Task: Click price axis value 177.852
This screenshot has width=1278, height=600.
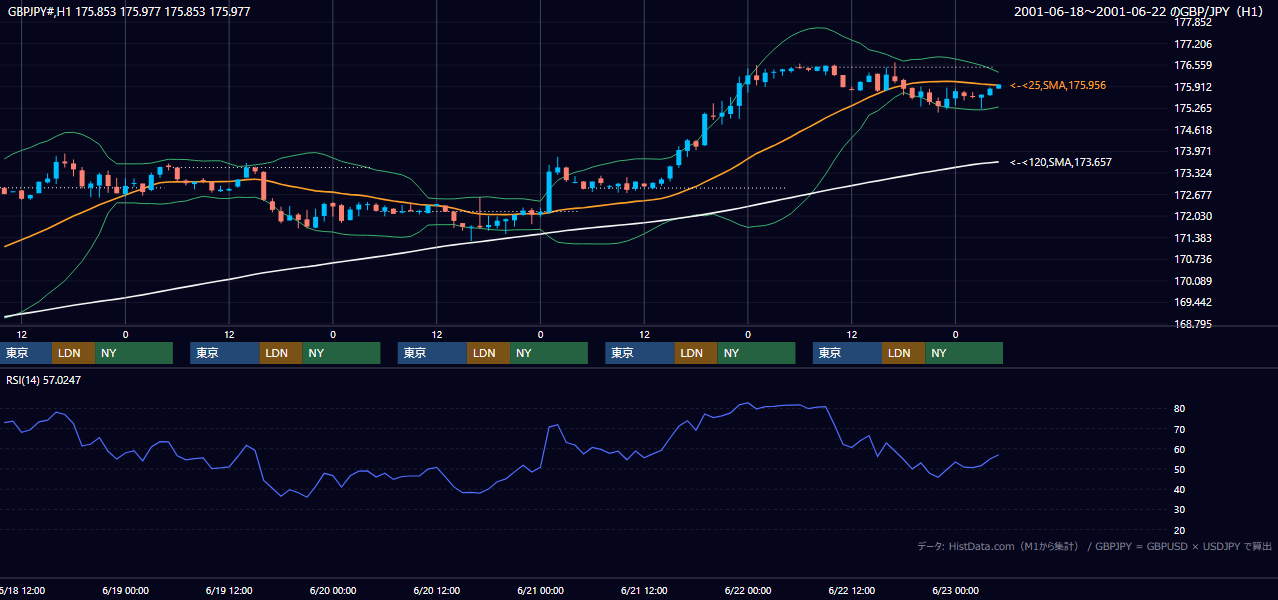Action: (1192, 22)
